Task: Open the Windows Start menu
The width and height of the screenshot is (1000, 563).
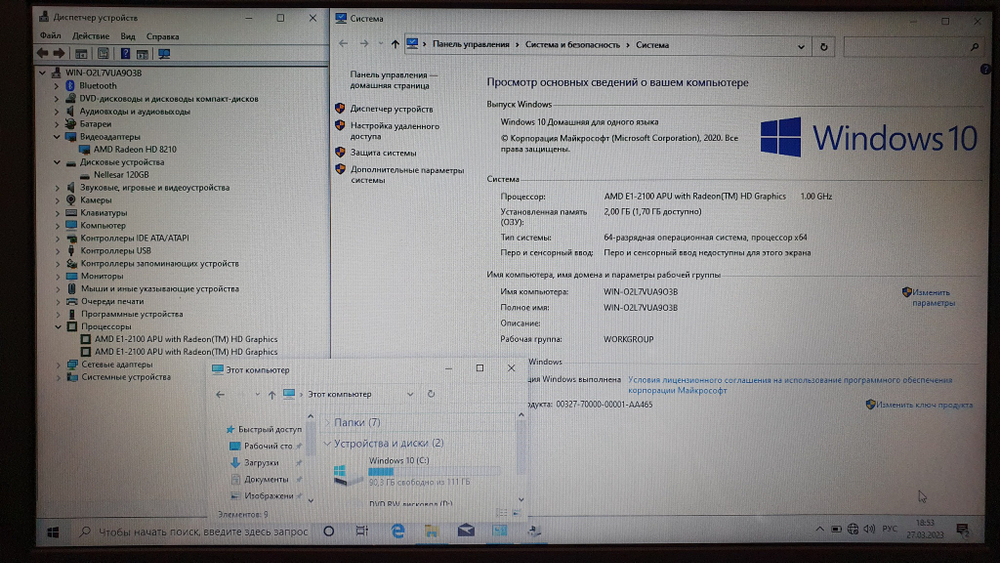Action: click(53, 532)
